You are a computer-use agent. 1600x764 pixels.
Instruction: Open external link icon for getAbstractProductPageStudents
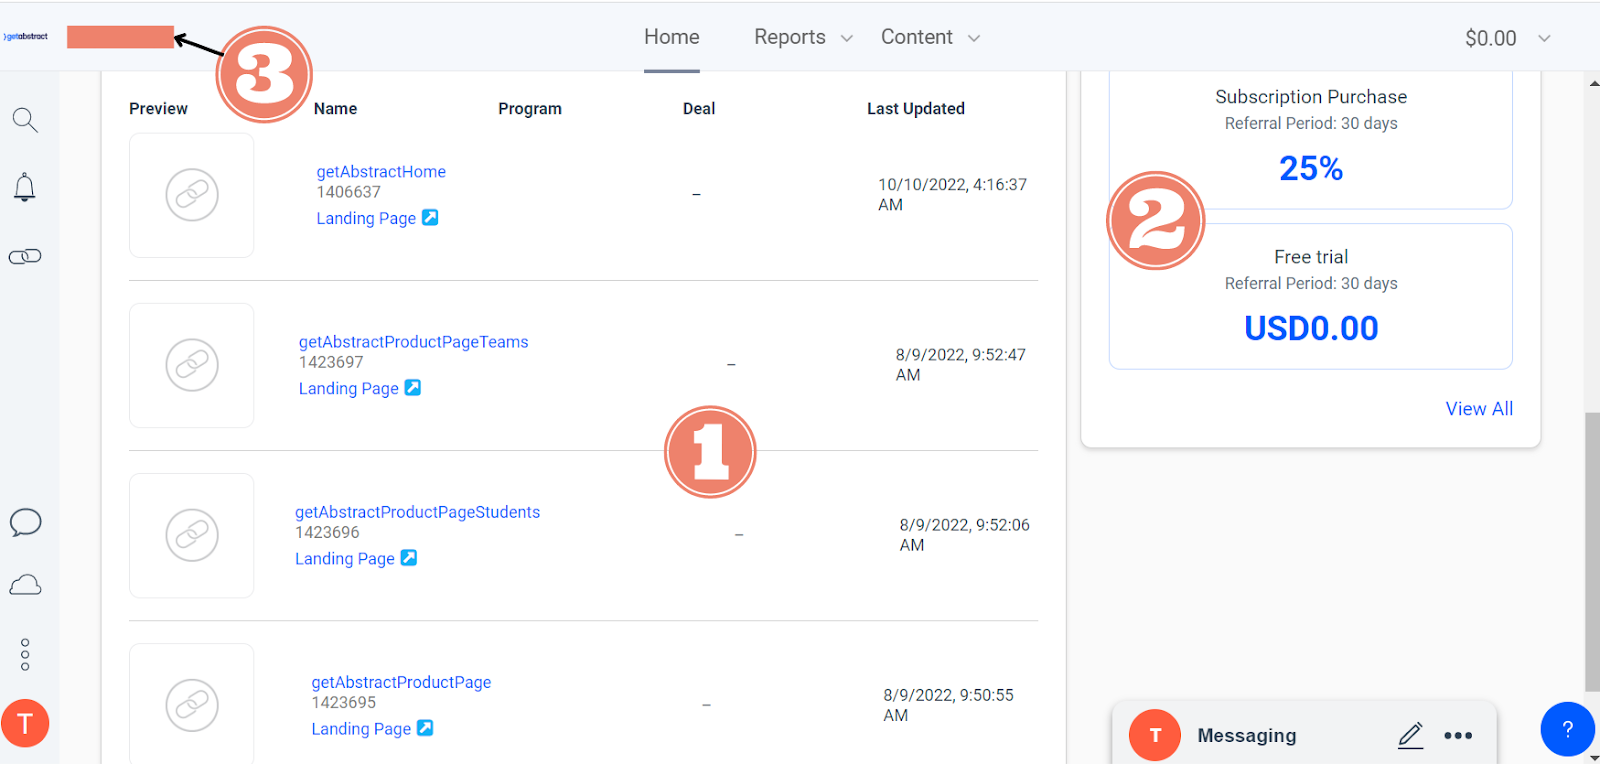coord(408,557)
